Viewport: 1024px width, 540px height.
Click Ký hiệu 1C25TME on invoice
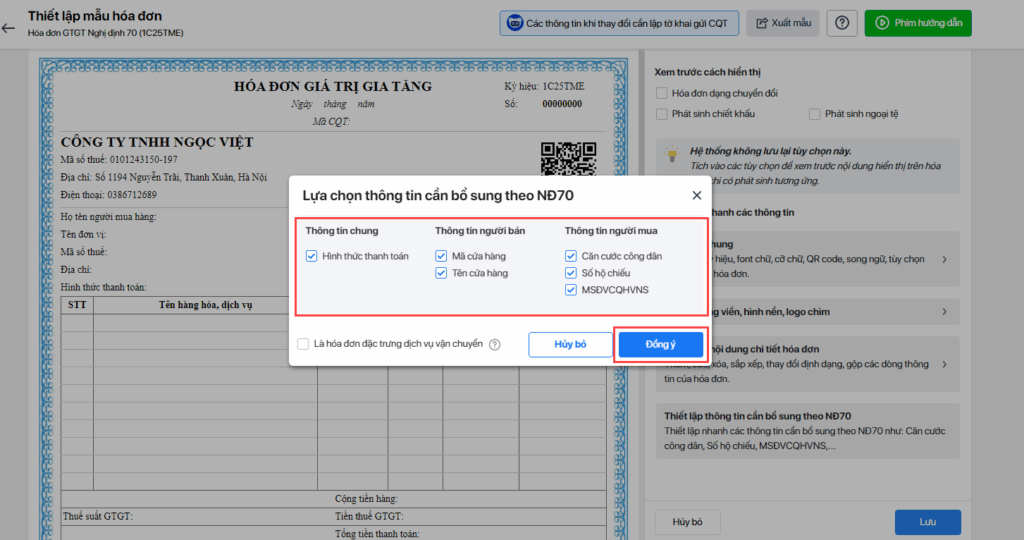pyautogui.click(x=544, y=86)
